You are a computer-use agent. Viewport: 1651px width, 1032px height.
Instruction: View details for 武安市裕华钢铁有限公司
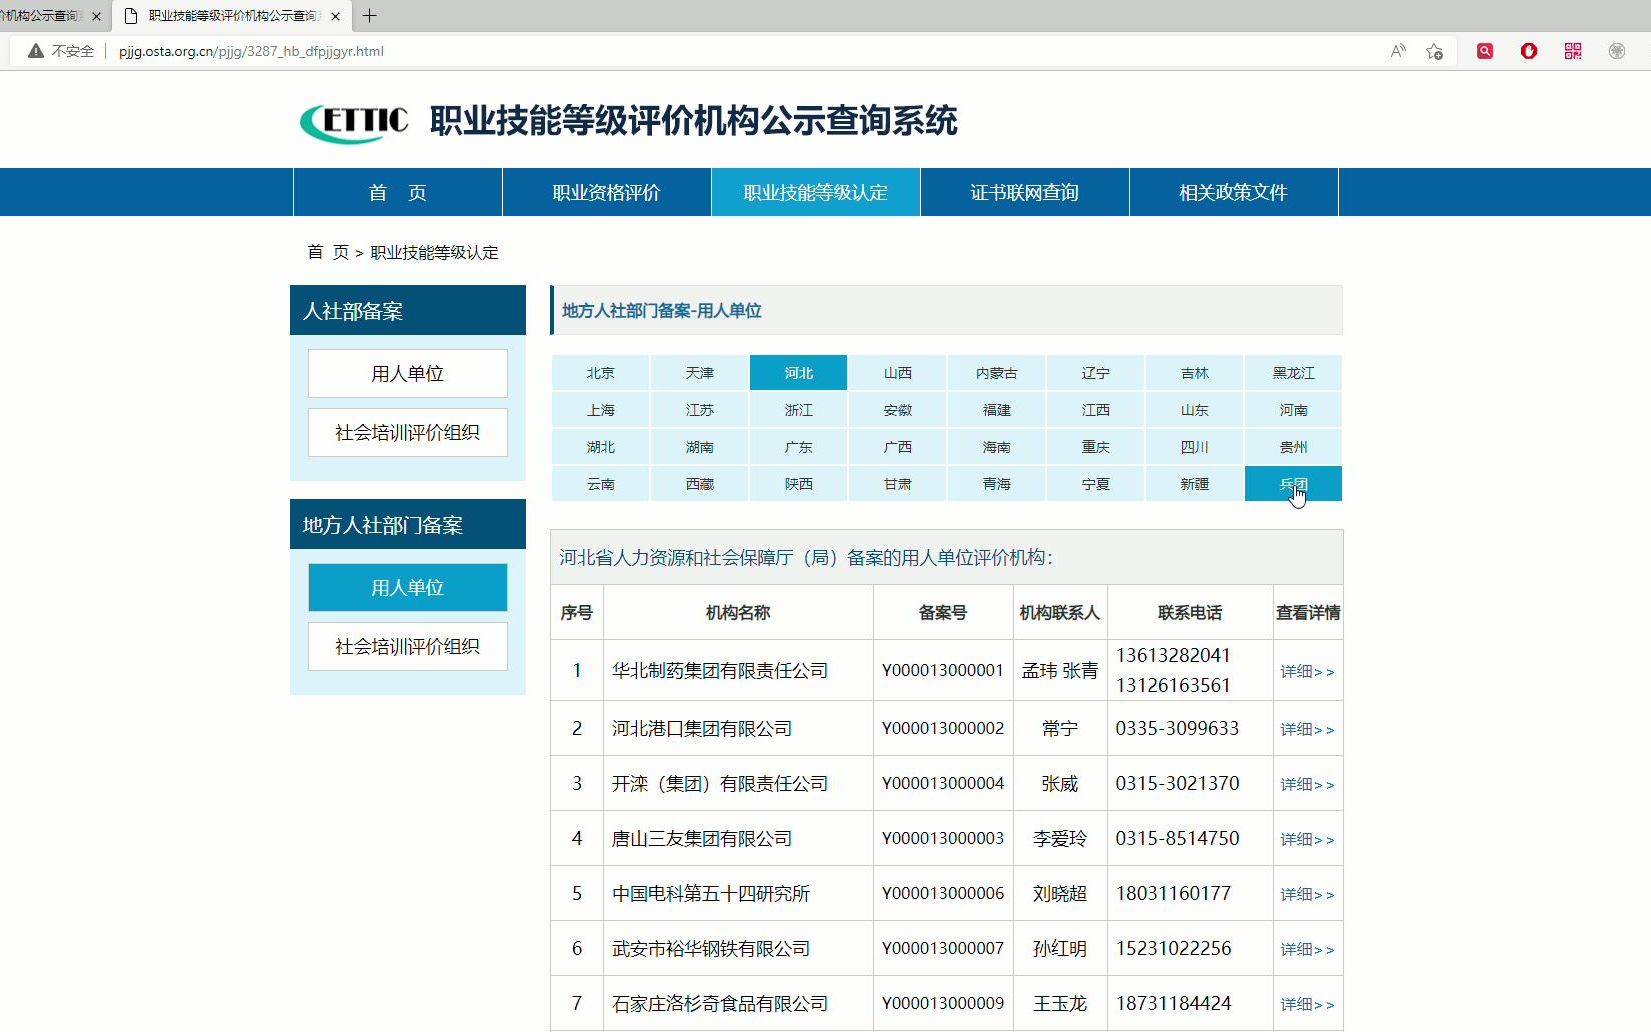(1307, 949)
